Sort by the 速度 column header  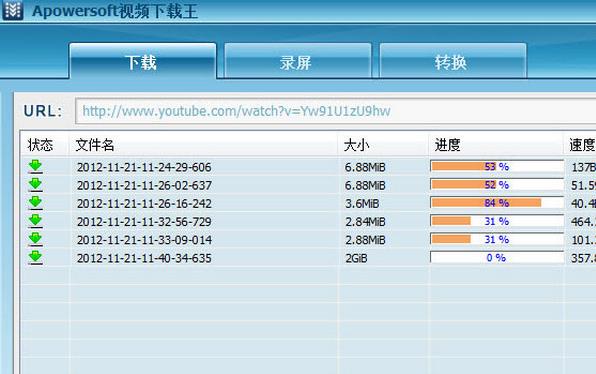tap(580, 145)
